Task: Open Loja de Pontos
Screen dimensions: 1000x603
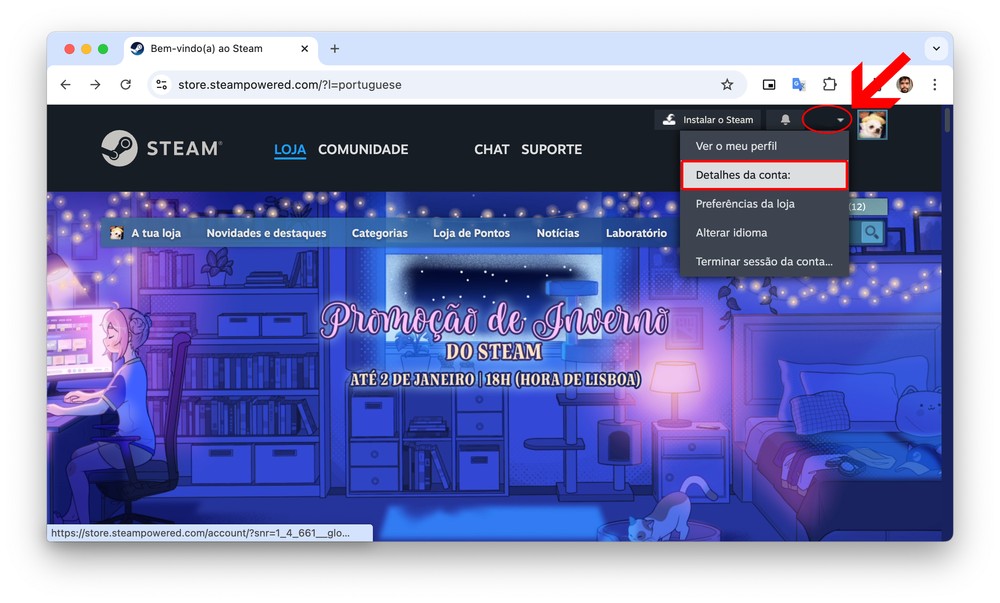Action: click(x=471, y=233)
